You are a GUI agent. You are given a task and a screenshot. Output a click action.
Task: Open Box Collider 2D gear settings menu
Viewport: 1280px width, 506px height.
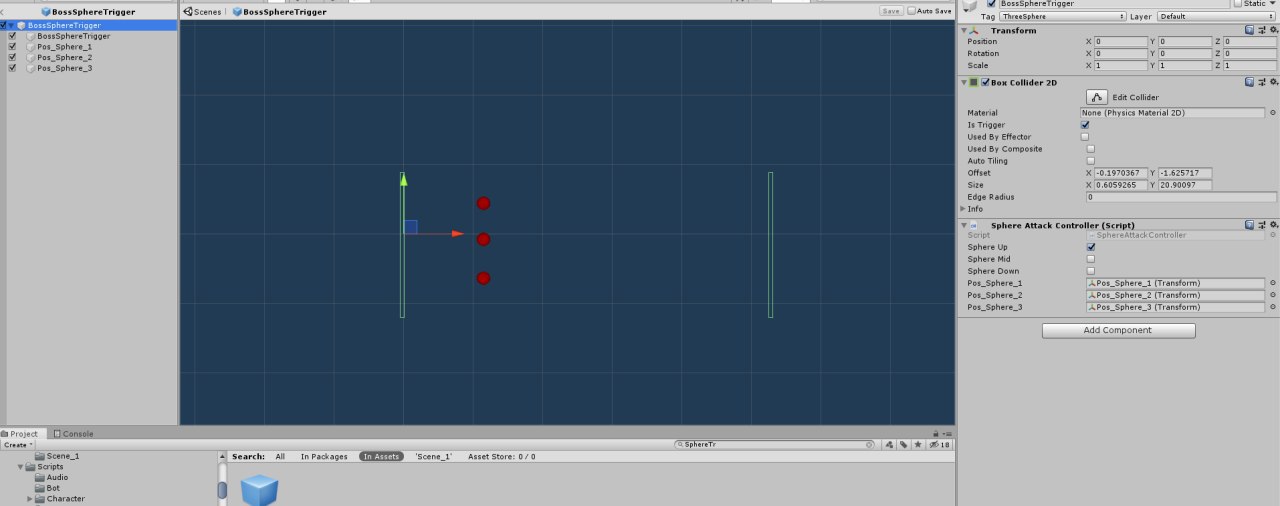(x=1273, y=82)
